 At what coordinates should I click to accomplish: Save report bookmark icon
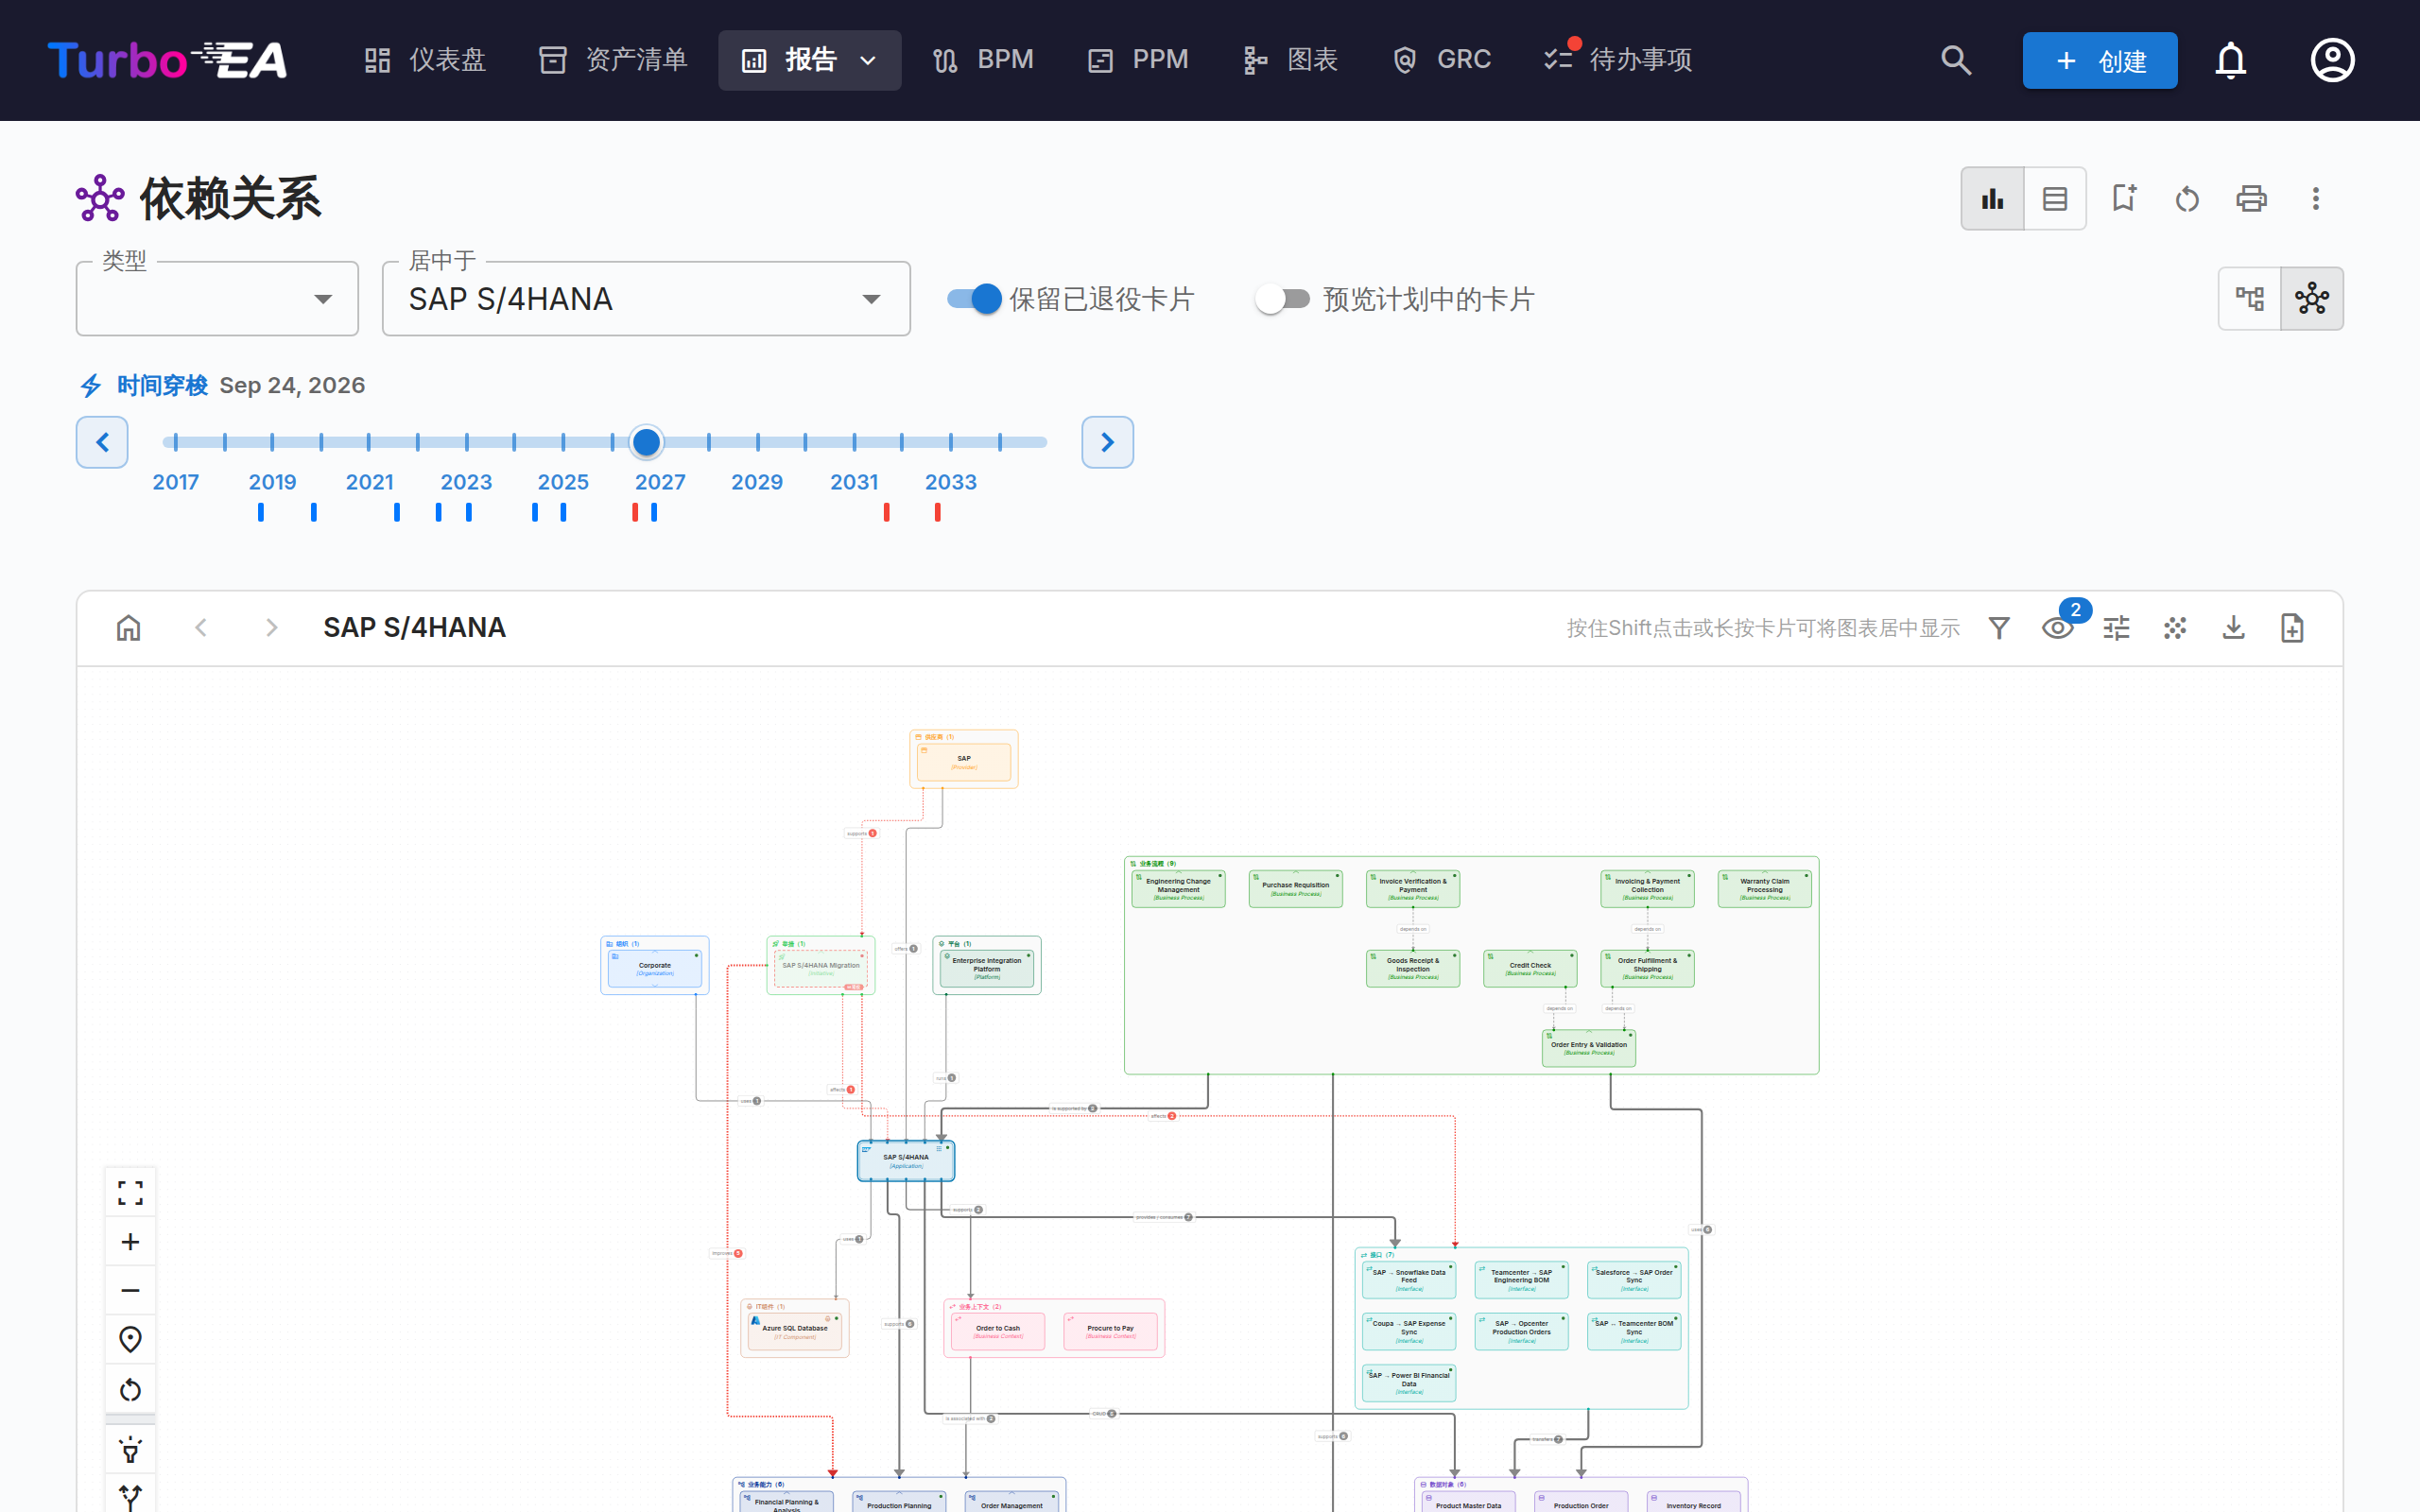tap(2123, 198)
